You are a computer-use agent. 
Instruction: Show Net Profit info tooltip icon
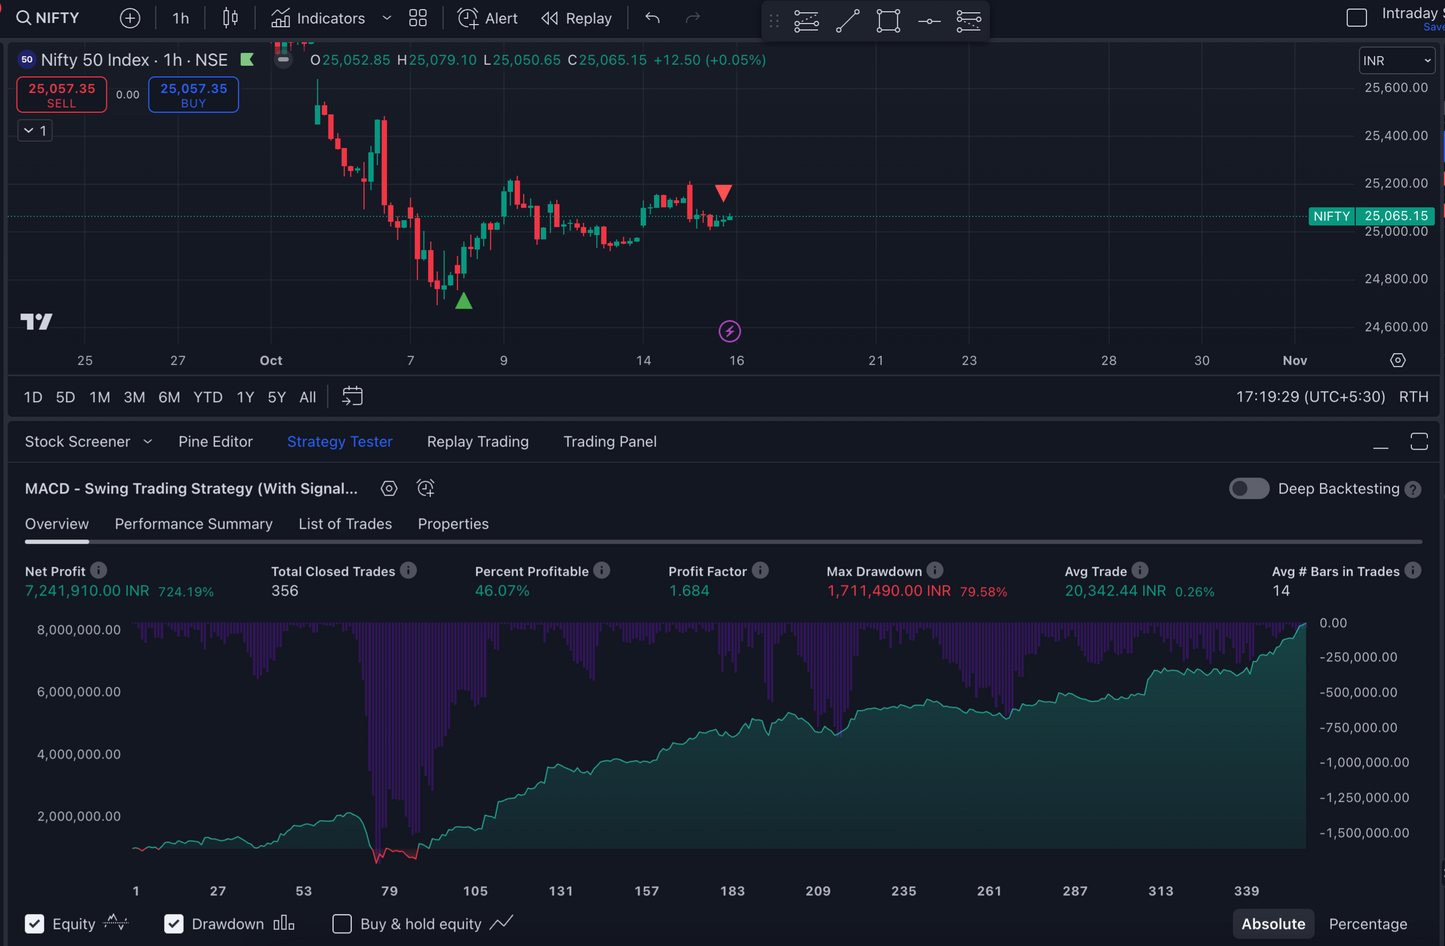point(98,570)
